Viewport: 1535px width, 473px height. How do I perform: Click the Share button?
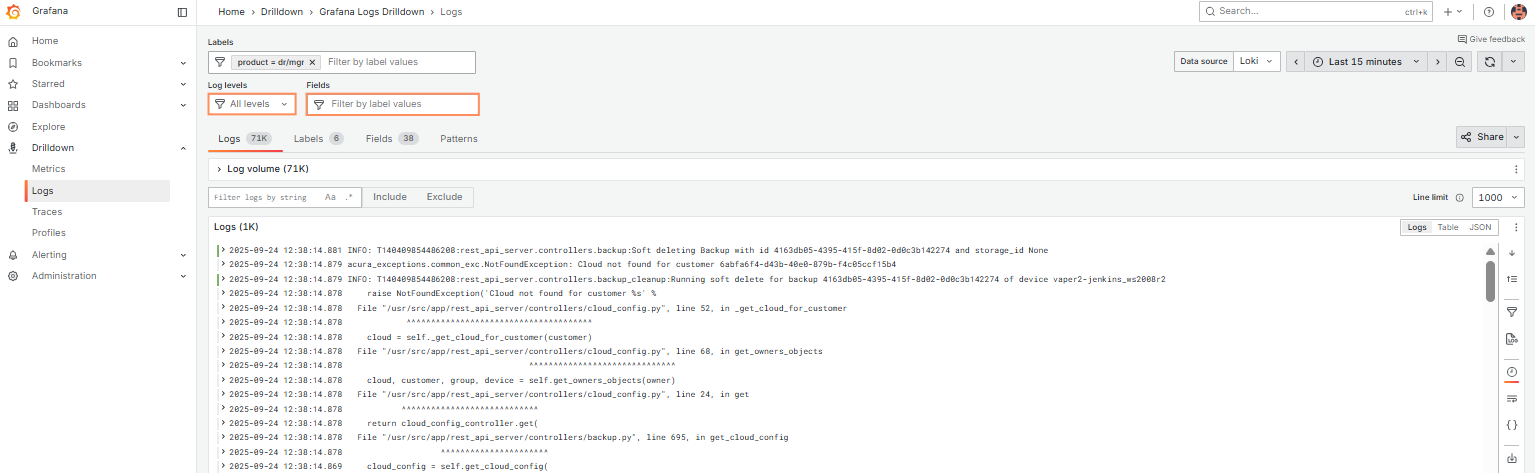click(1482, 137)
